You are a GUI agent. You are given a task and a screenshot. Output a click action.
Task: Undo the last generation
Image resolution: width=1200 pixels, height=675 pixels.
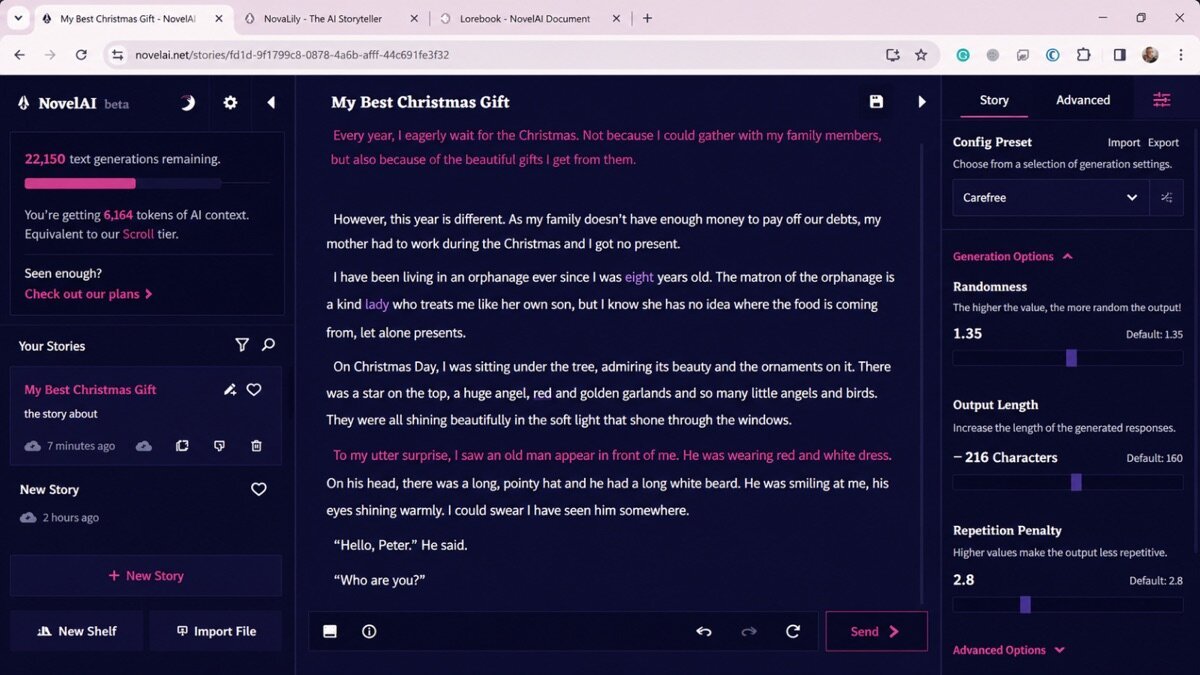(x=704, y=631)
